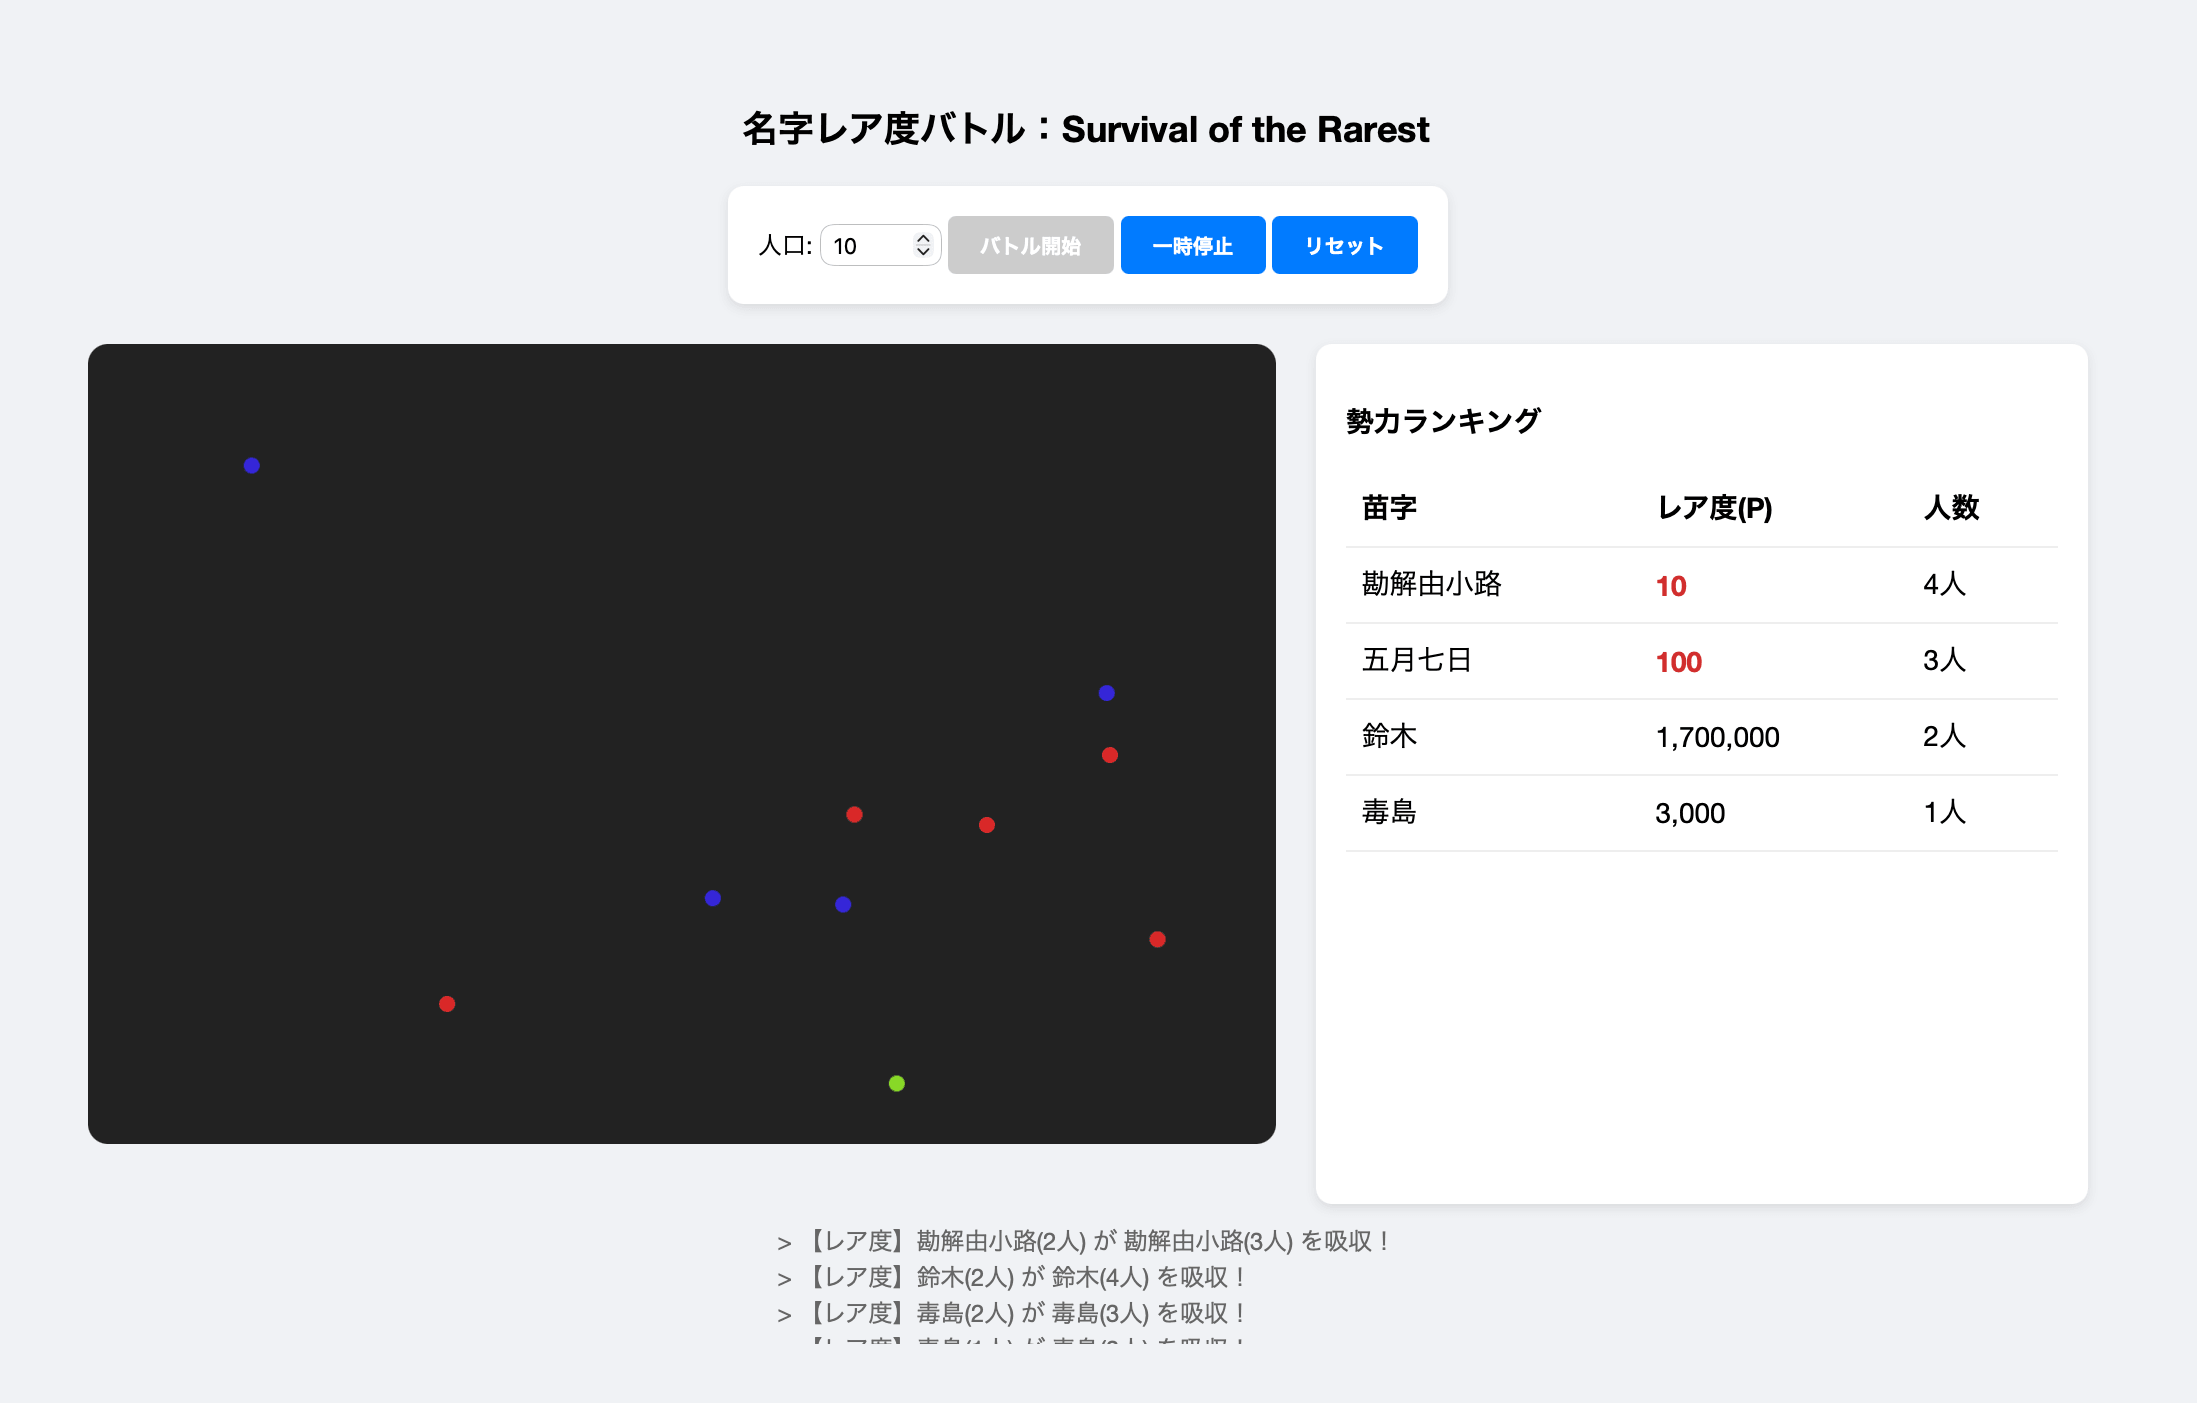
Task: Click the 苗字 column header
Action: [1389, 508]
